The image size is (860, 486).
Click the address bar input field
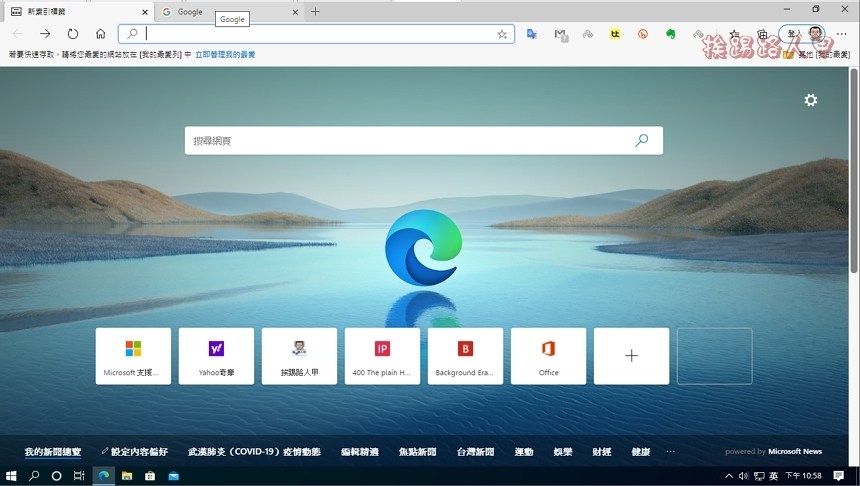tap(316, 34)
